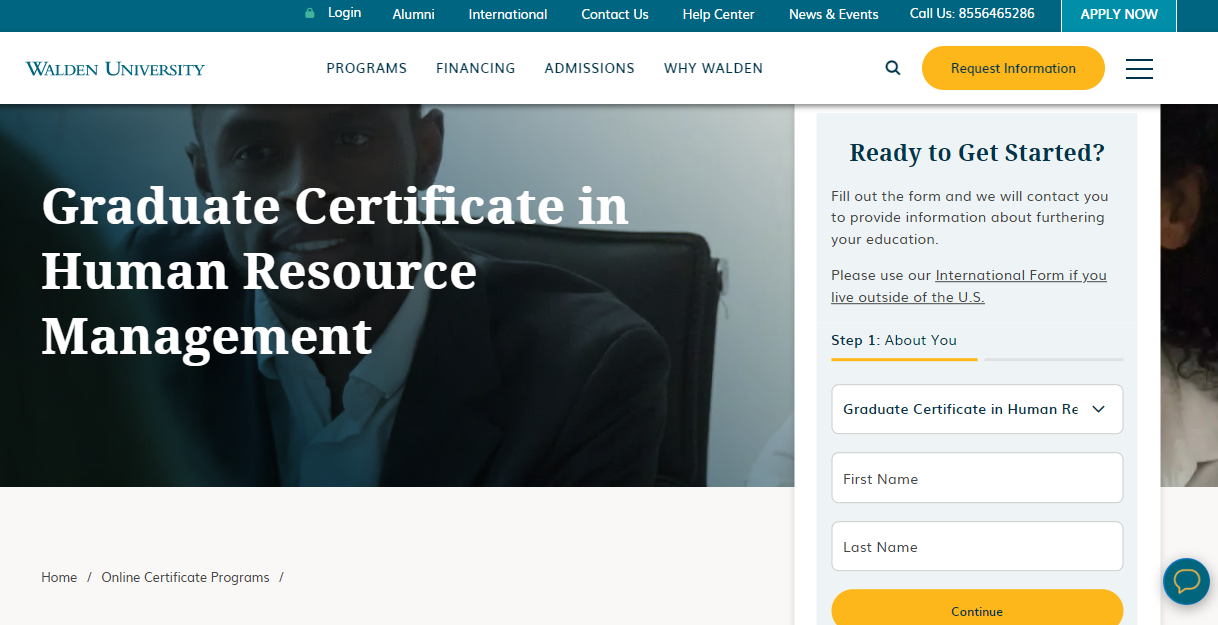Click the Apply Now button
The height and width of the screenshot is (625, 1218).
point(1119,15)
